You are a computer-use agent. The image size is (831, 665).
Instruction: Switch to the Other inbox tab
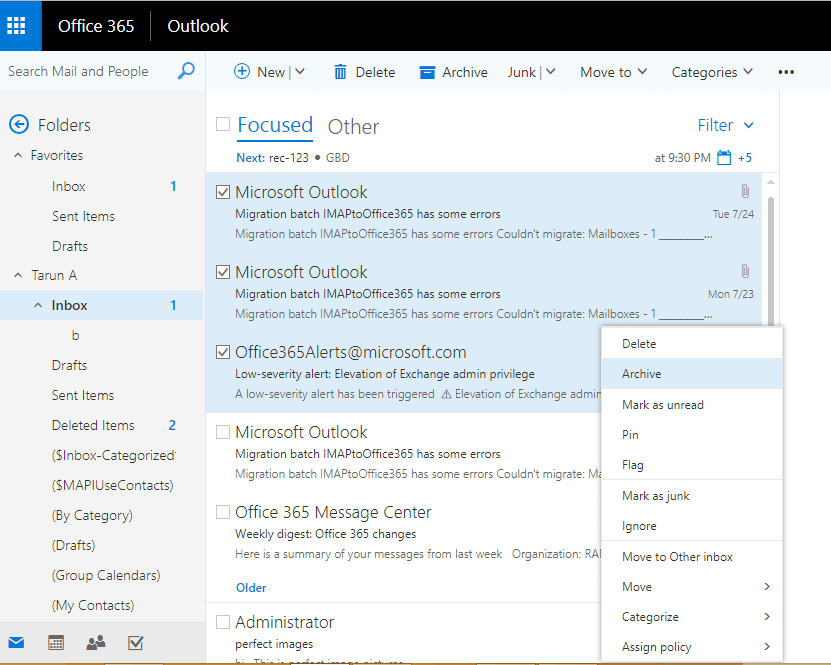click(353, 127)
